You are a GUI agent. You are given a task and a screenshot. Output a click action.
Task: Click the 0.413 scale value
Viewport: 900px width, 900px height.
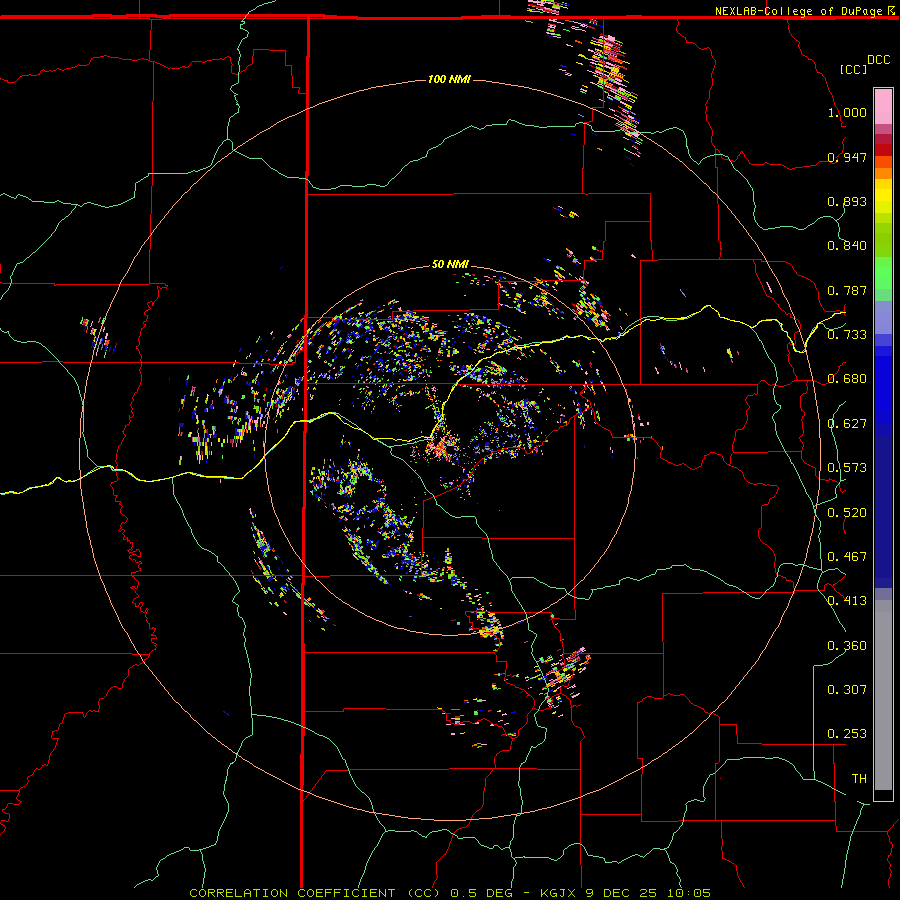[x=847, y=601]
